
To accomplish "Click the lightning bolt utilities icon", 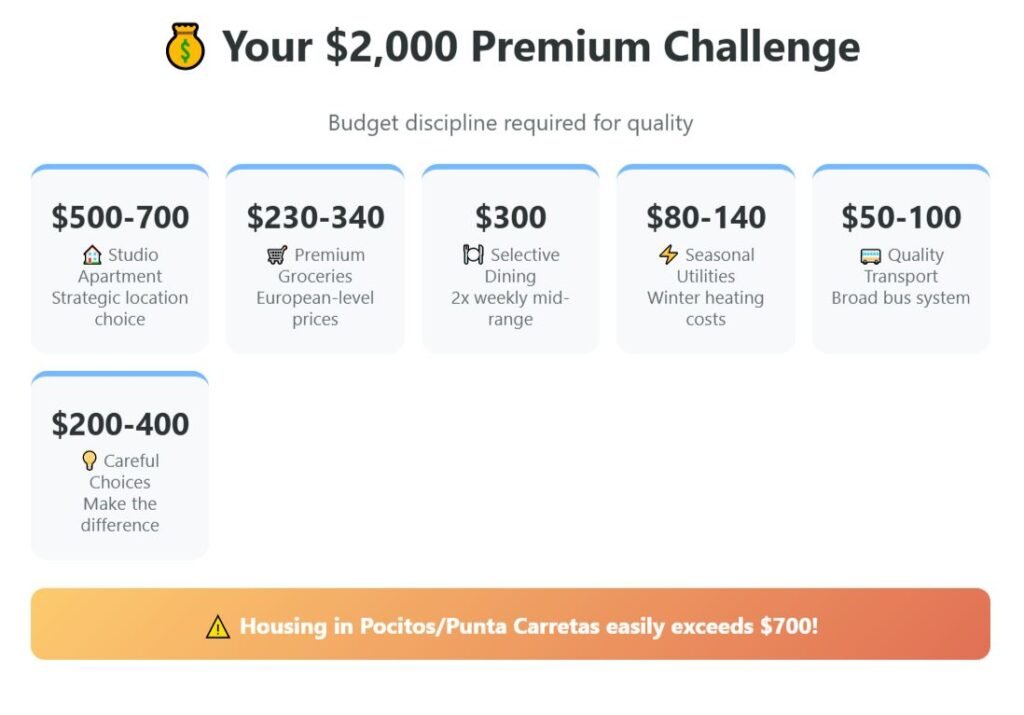I will click(668, 255).
